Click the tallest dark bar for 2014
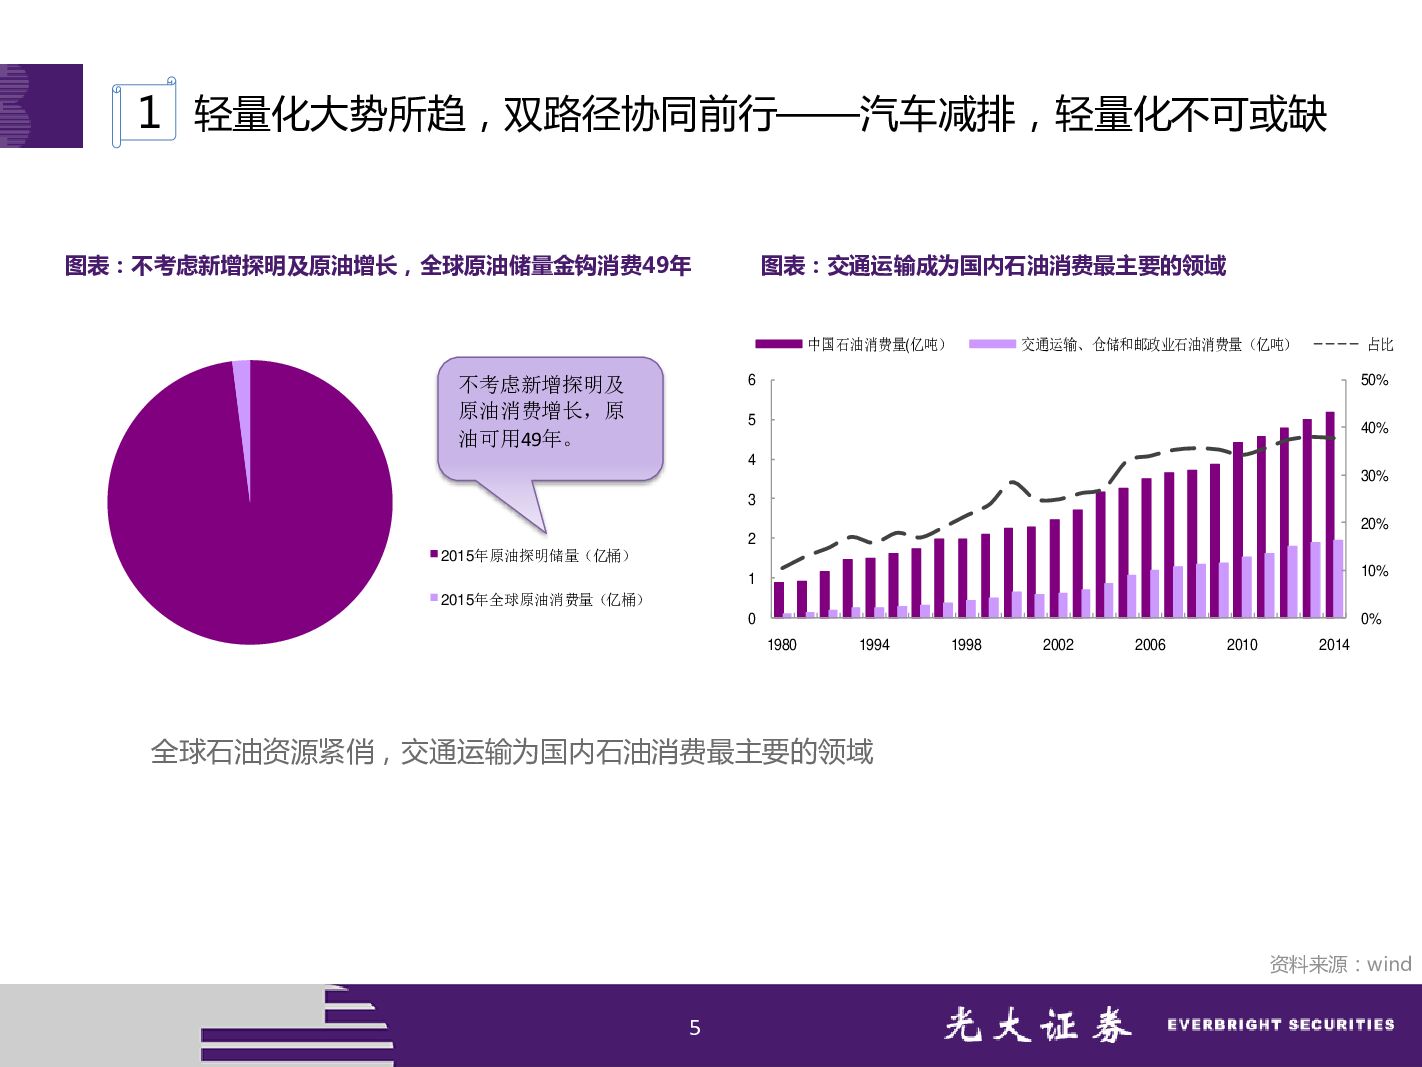 click(1330, 515)
